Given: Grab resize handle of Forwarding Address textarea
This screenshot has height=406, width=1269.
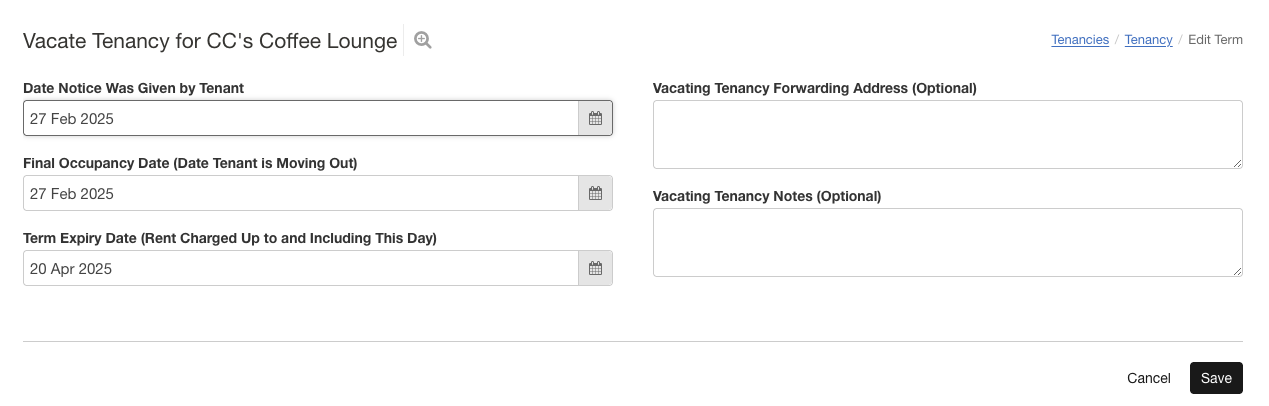Looking at the screenshot, I should click(x=1237, y=163).
